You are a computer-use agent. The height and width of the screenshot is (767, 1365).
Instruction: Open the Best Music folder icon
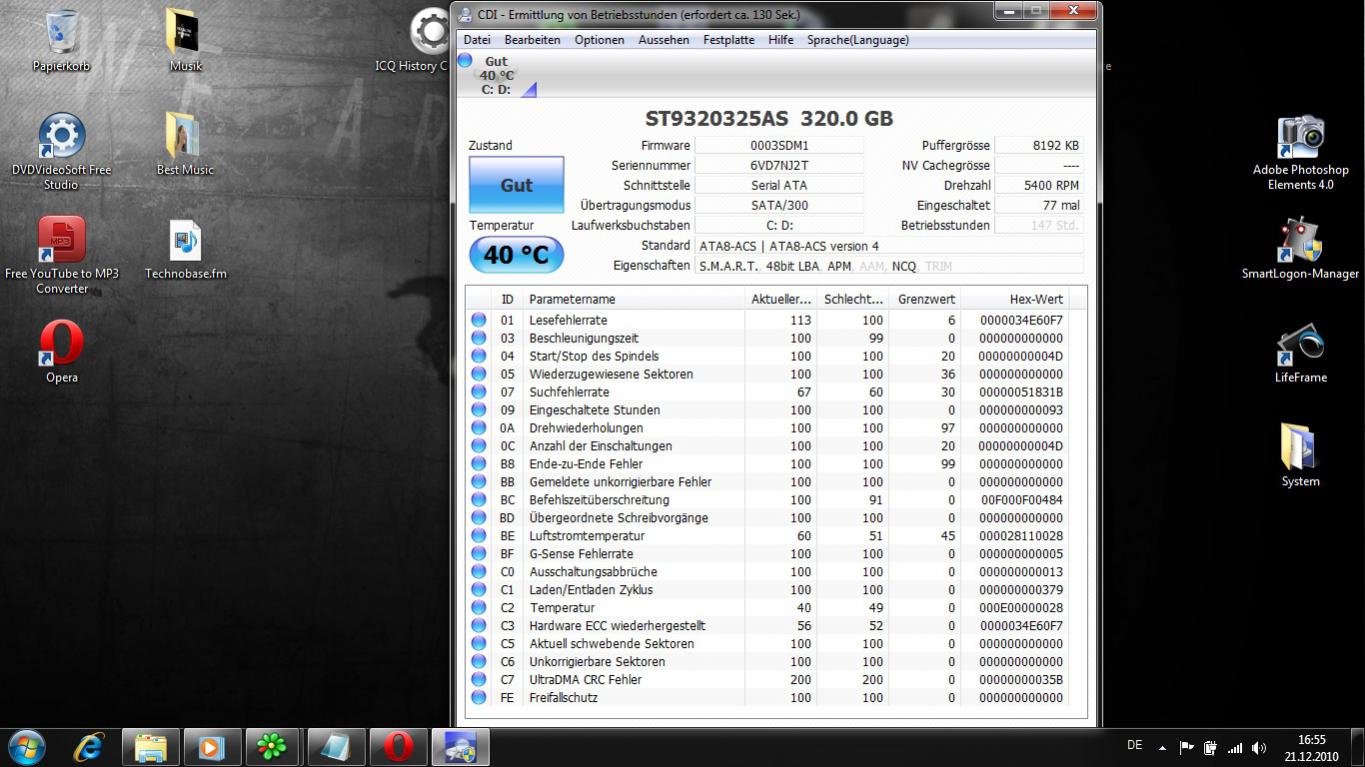click(185, 144)
